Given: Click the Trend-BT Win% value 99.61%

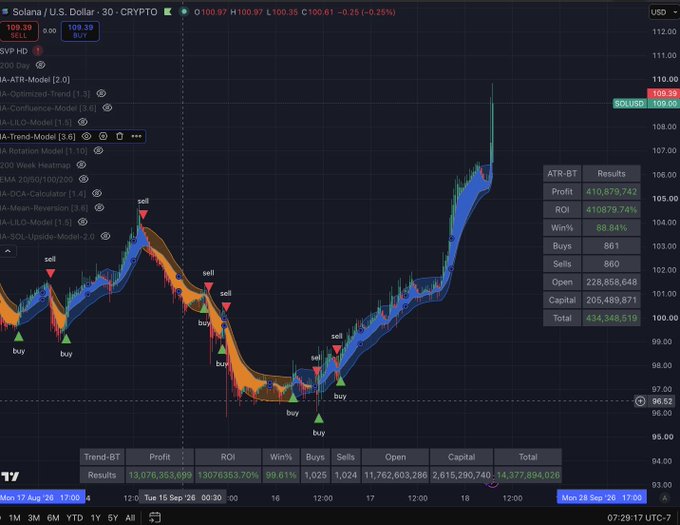Looking at the screenshot, I should coord(281,475).
